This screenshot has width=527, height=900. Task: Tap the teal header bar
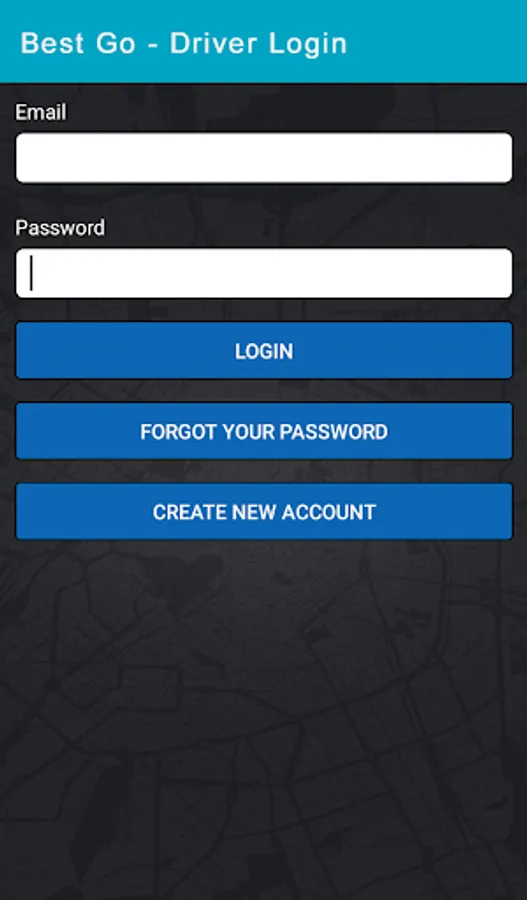[x=264, y=41]
